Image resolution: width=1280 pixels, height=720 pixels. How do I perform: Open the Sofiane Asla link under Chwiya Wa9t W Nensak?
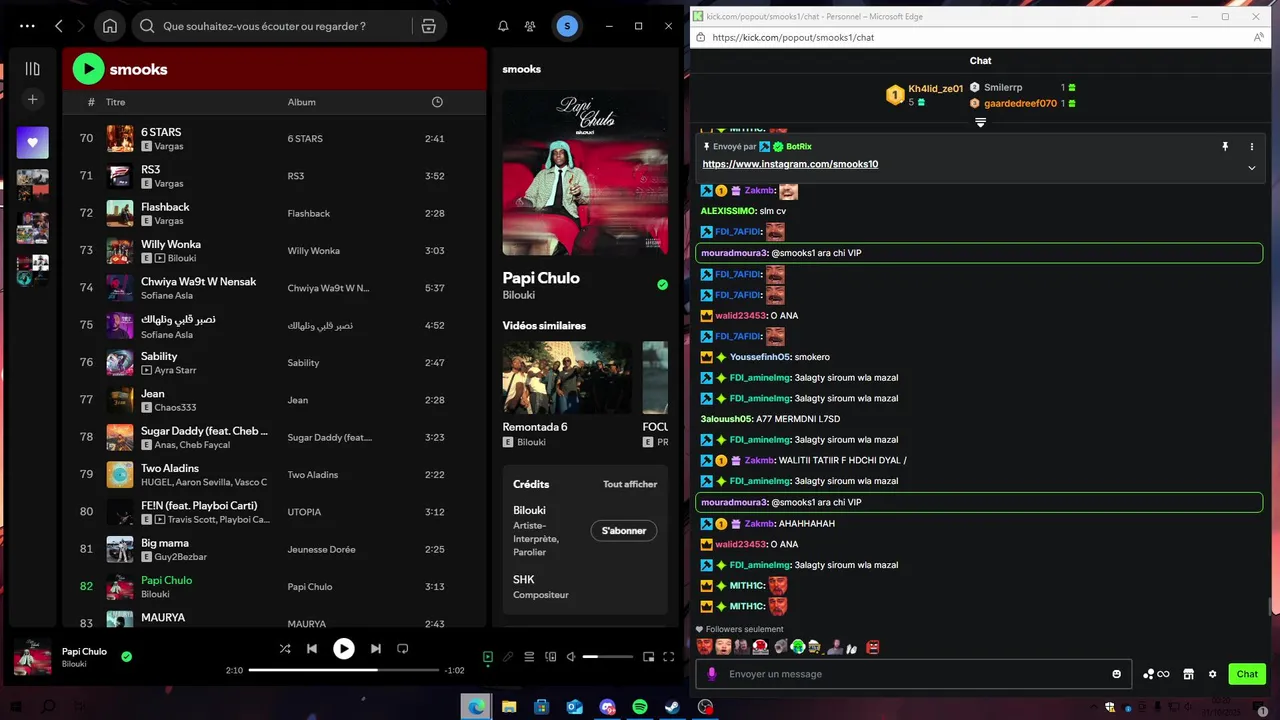(167, 296)
